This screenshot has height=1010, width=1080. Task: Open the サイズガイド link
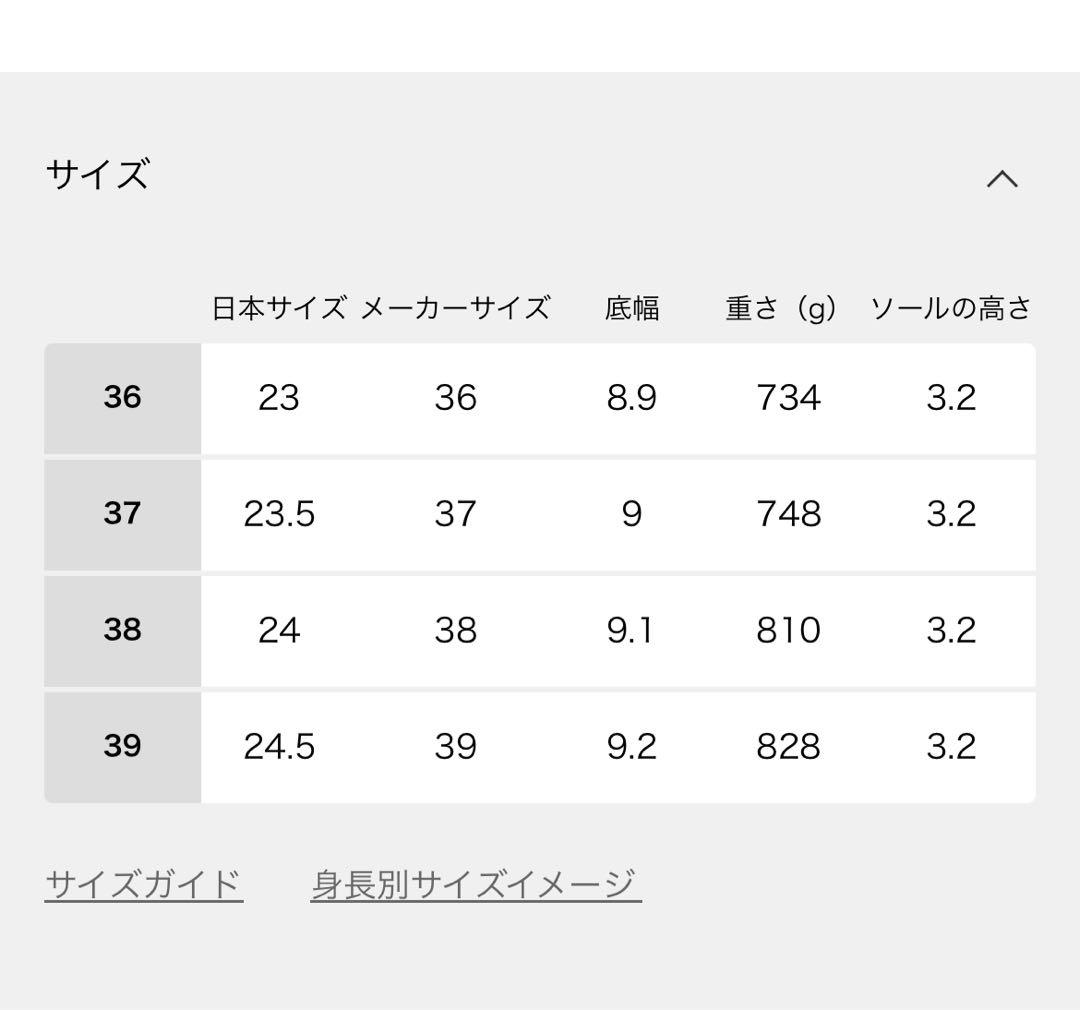[143, 882]
